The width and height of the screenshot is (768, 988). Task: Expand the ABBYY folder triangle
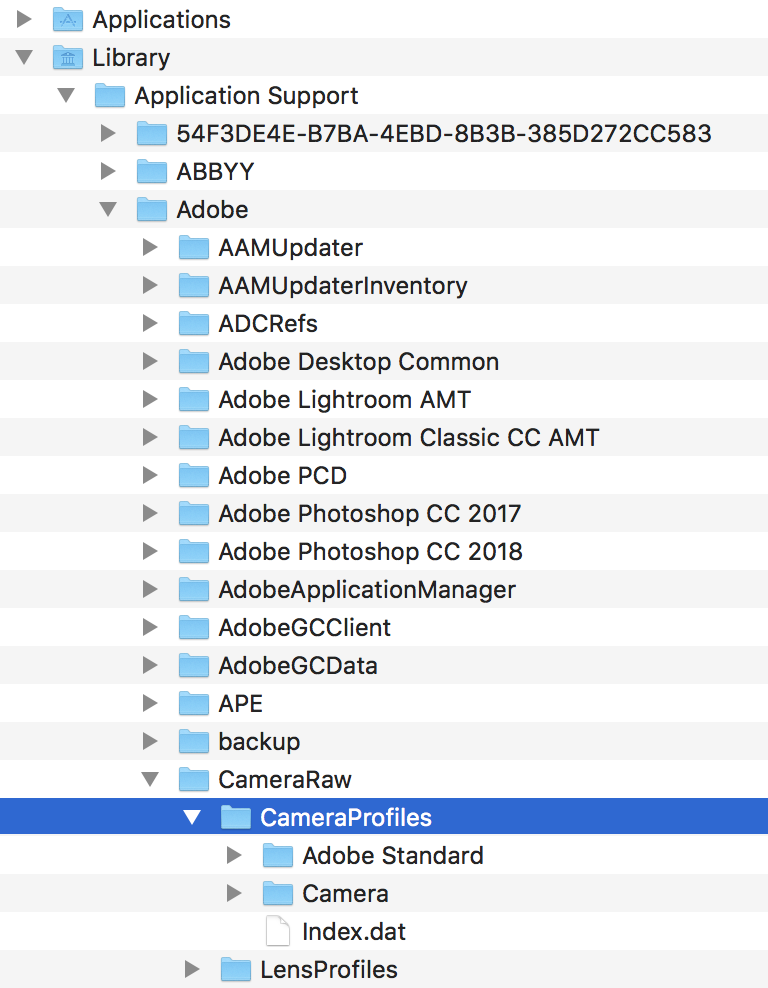click(108, 171)
